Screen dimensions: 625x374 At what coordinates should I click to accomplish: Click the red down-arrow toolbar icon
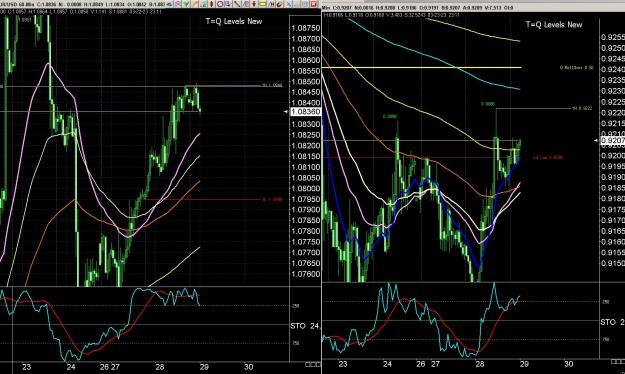coord(254,4)
